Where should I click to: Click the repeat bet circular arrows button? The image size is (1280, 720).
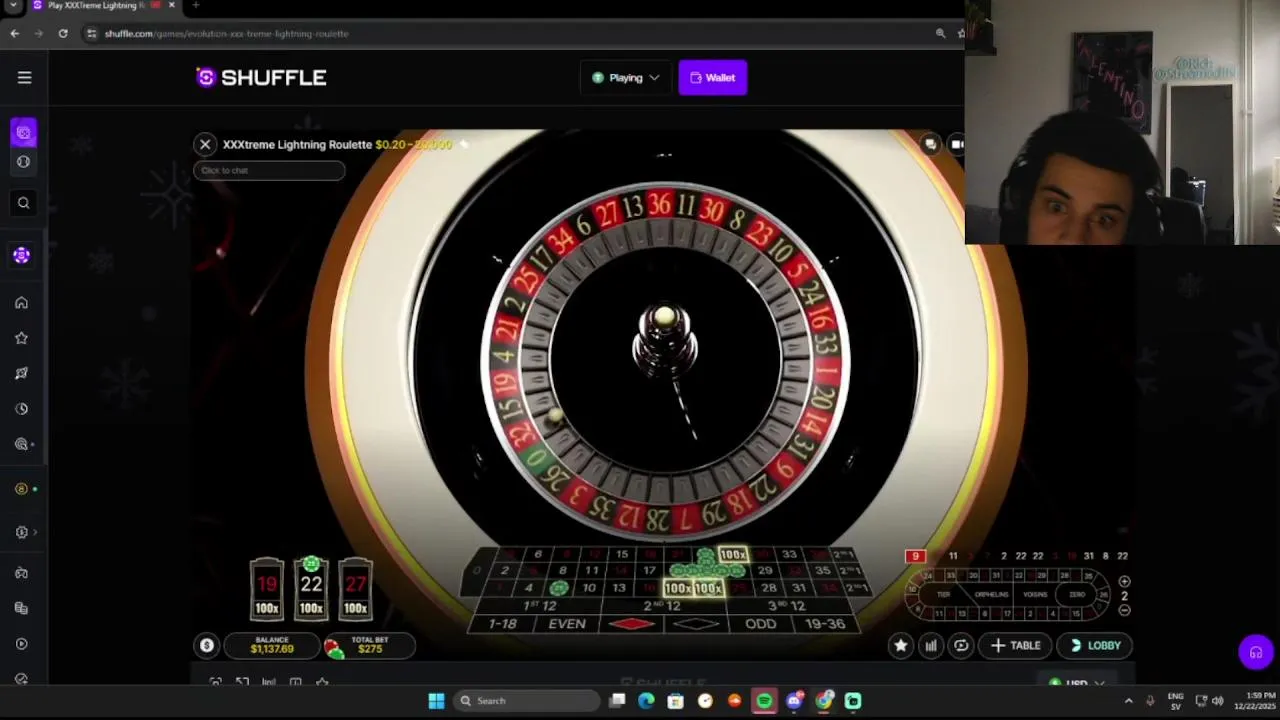[961, 646]
